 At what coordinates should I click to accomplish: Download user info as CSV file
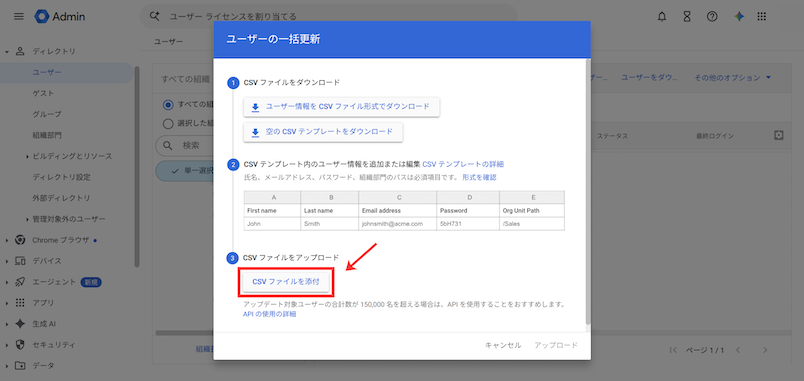point(341,107)
